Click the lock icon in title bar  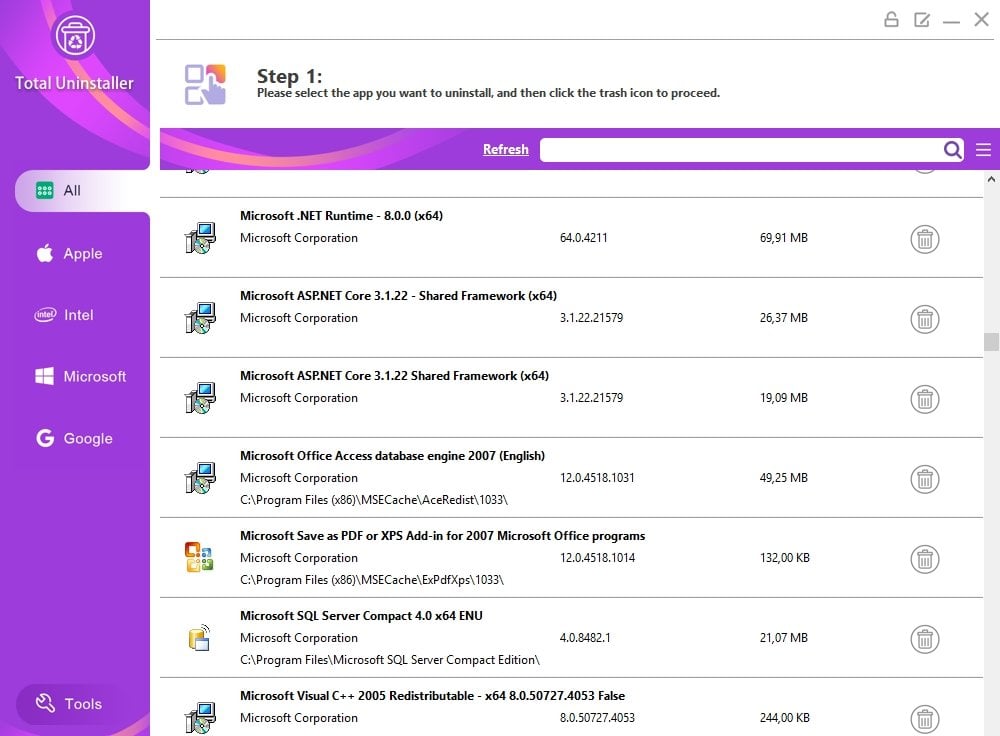[891, 19]
